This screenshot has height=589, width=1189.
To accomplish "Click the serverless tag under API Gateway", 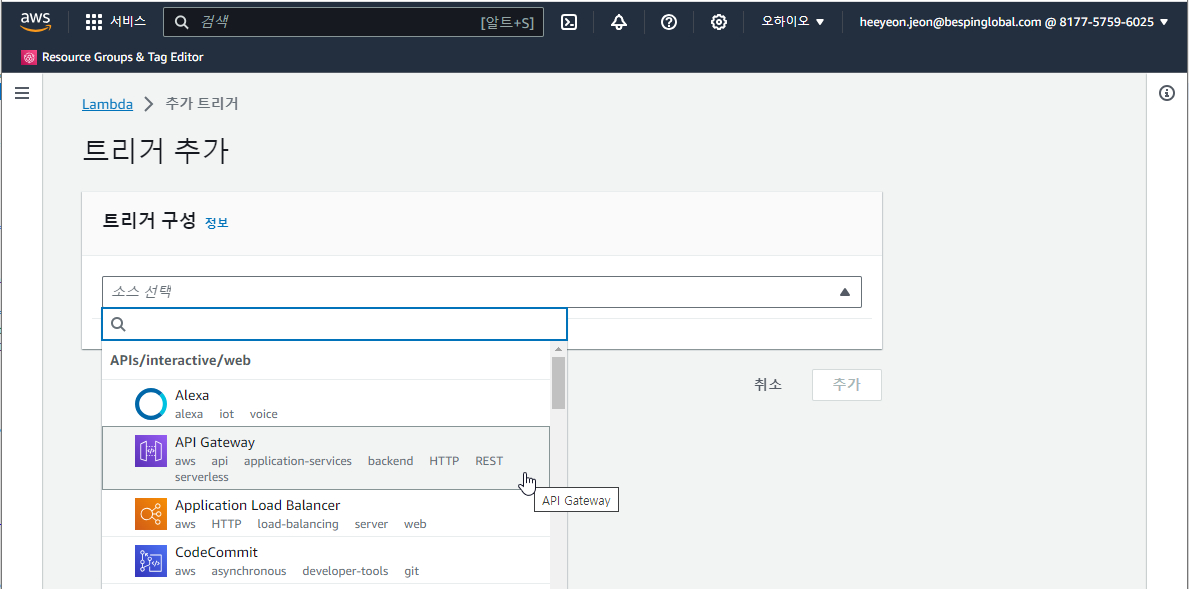I will 202,477.
